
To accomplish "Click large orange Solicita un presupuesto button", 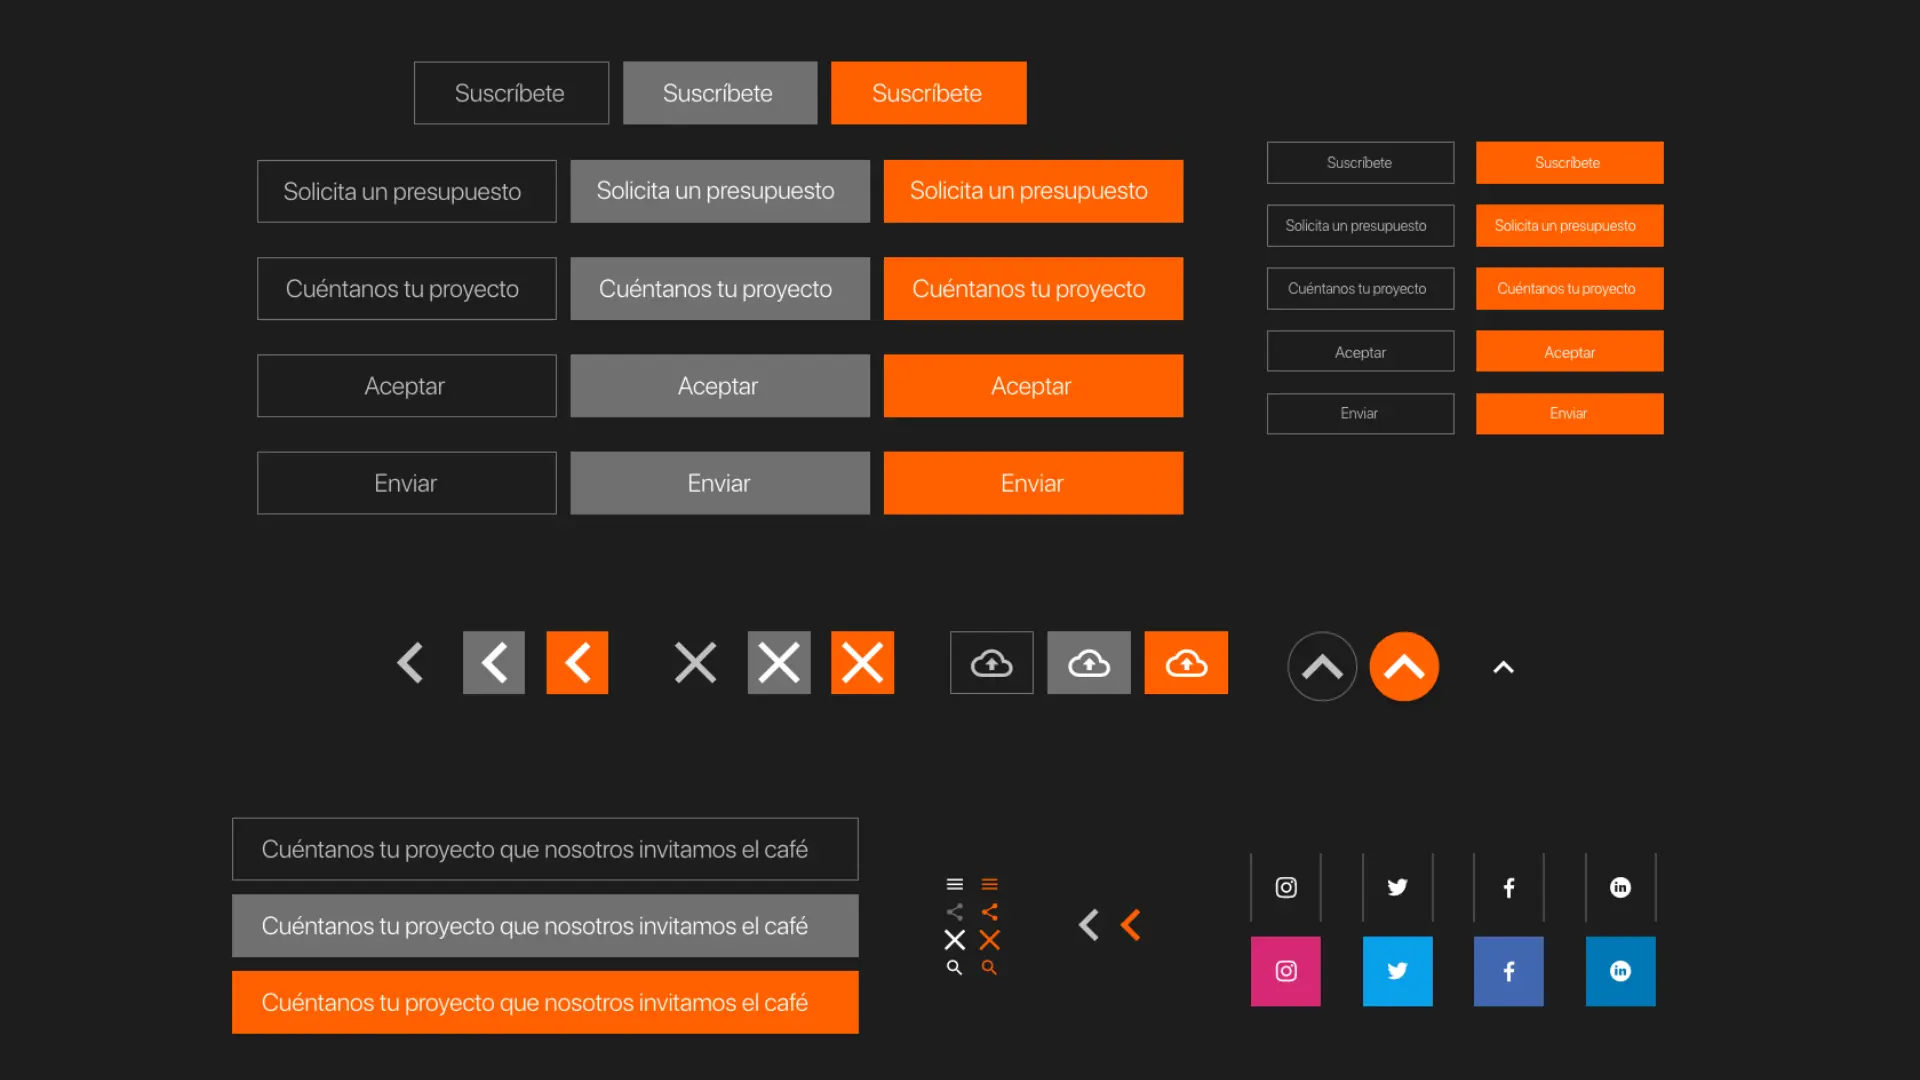I will (1033, 191).
